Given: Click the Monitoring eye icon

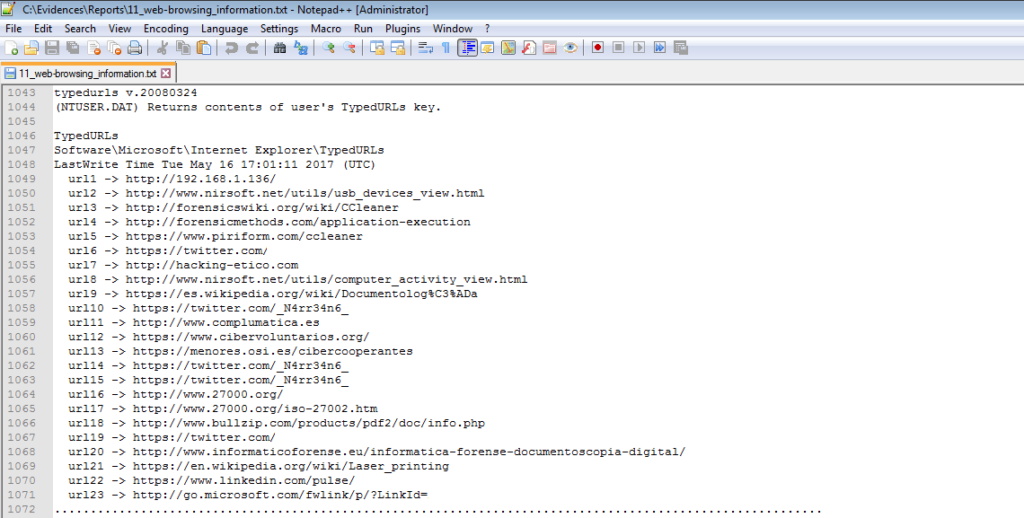Looking at the screenshot, I should pyautogui.click(x=570, y=47).
